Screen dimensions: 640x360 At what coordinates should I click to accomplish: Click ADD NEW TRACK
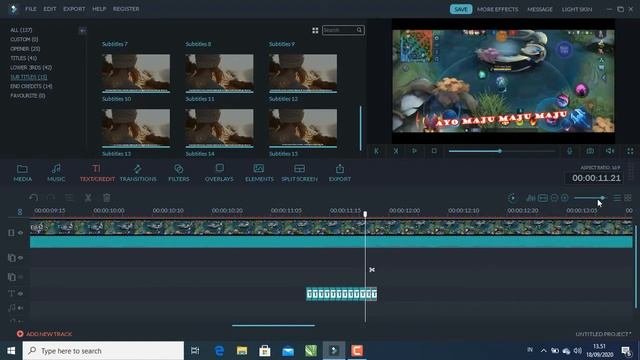(x=44, y=334)
